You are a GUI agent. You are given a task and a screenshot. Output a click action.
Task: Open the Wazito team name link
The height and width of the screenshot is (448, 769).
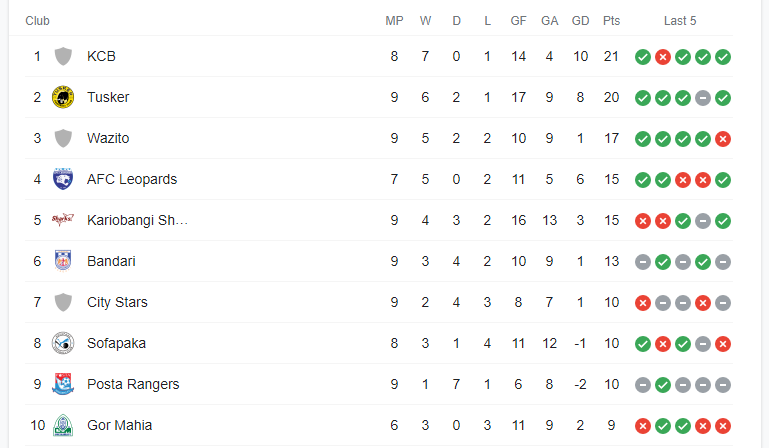click(108, 138)
